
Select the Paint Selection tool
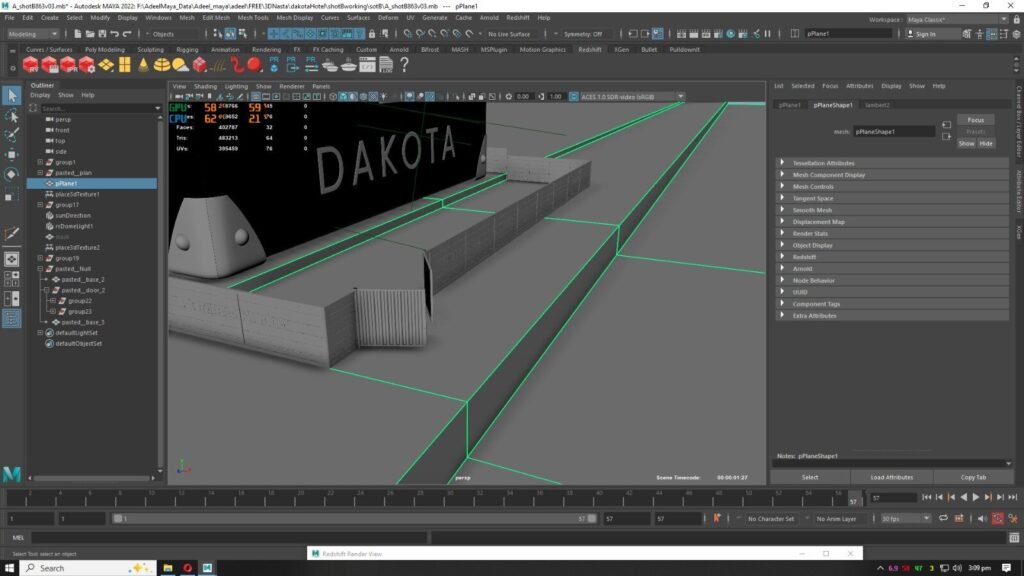click(x=12, y=135)
